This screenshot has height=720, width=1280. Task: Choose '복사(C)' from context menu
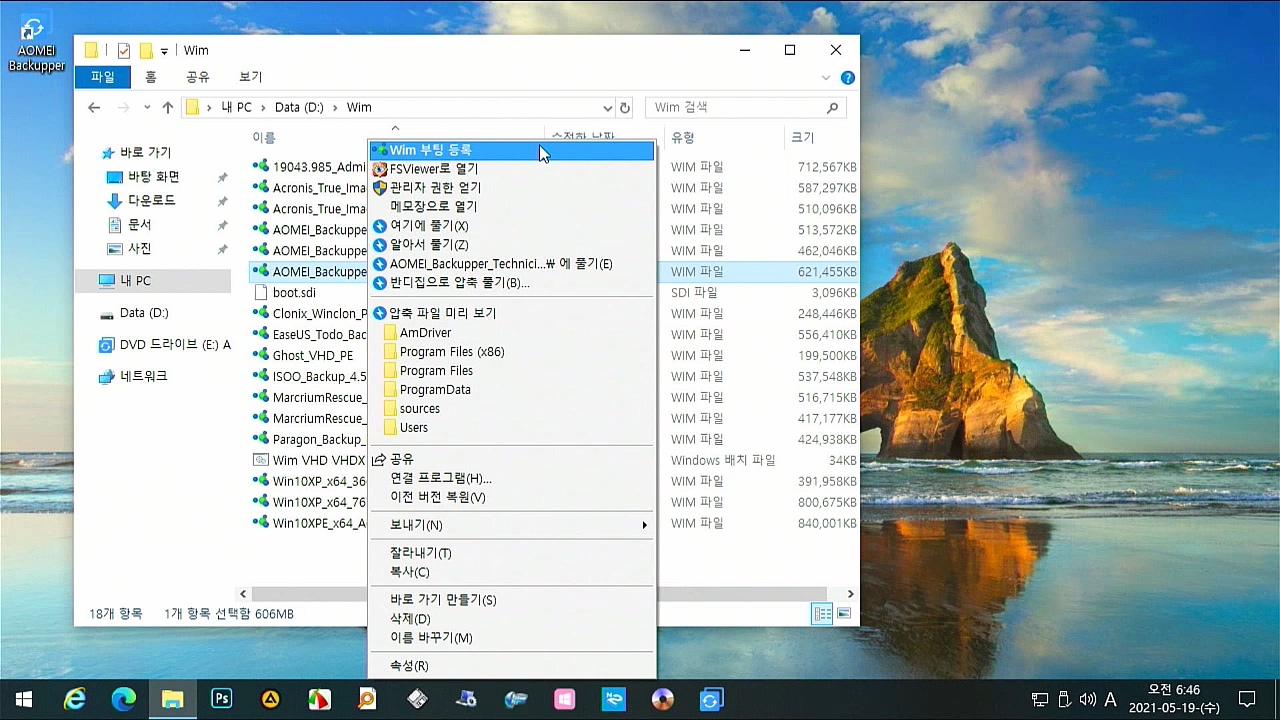pos(512,572)
